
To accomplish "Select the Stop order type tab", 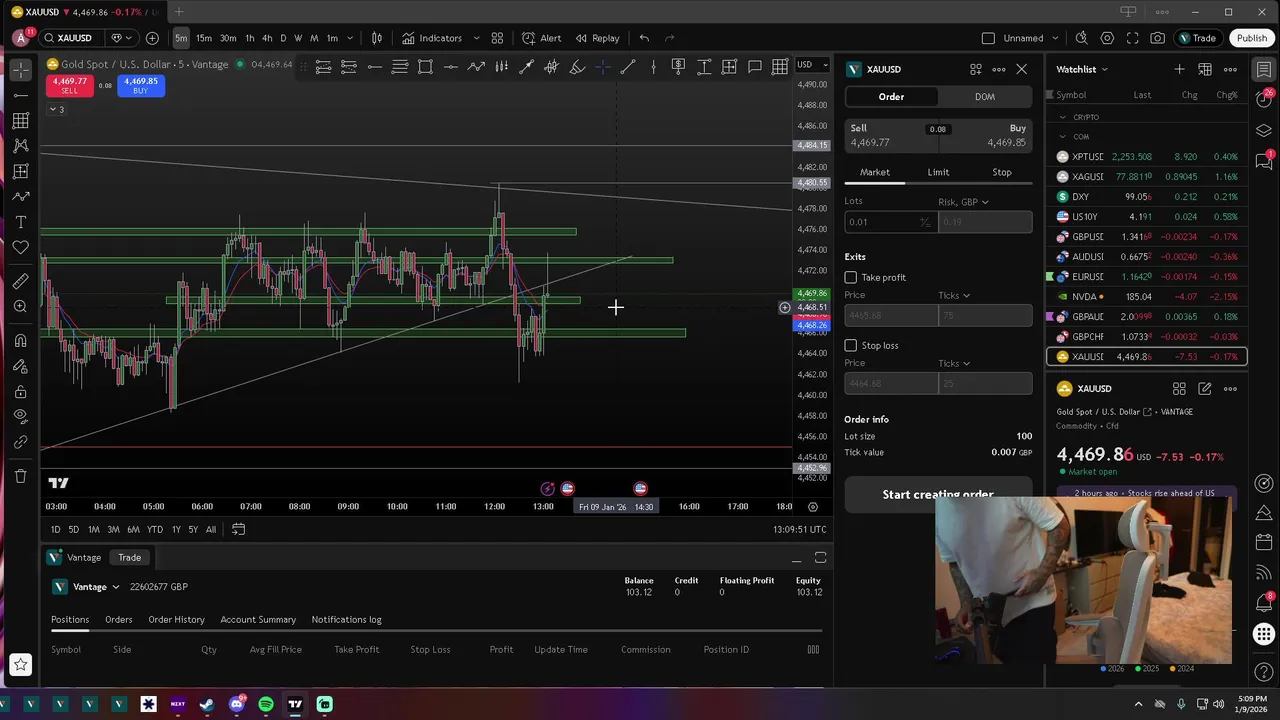I will point(1001,172).
